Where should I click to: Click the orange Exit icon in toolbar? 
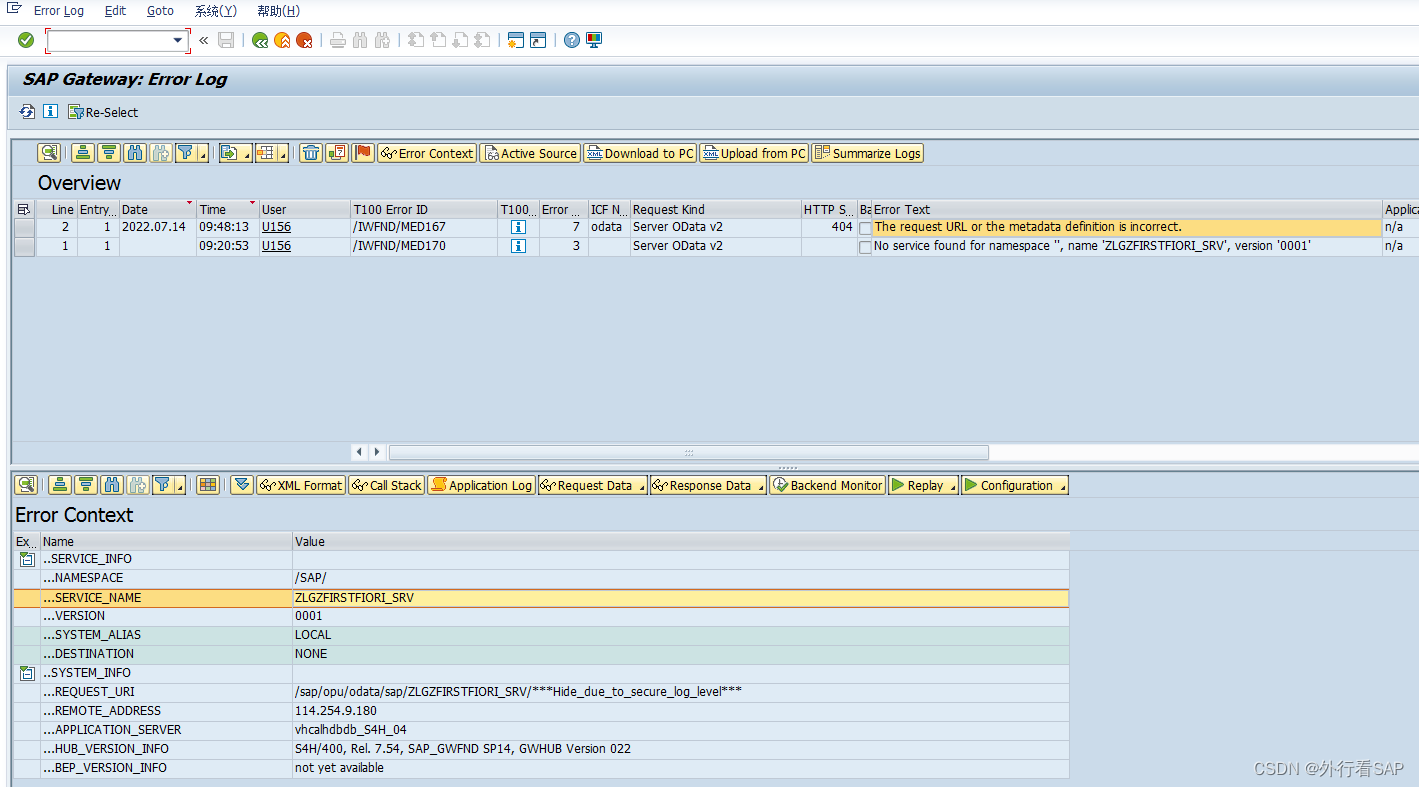click(282, 40)
